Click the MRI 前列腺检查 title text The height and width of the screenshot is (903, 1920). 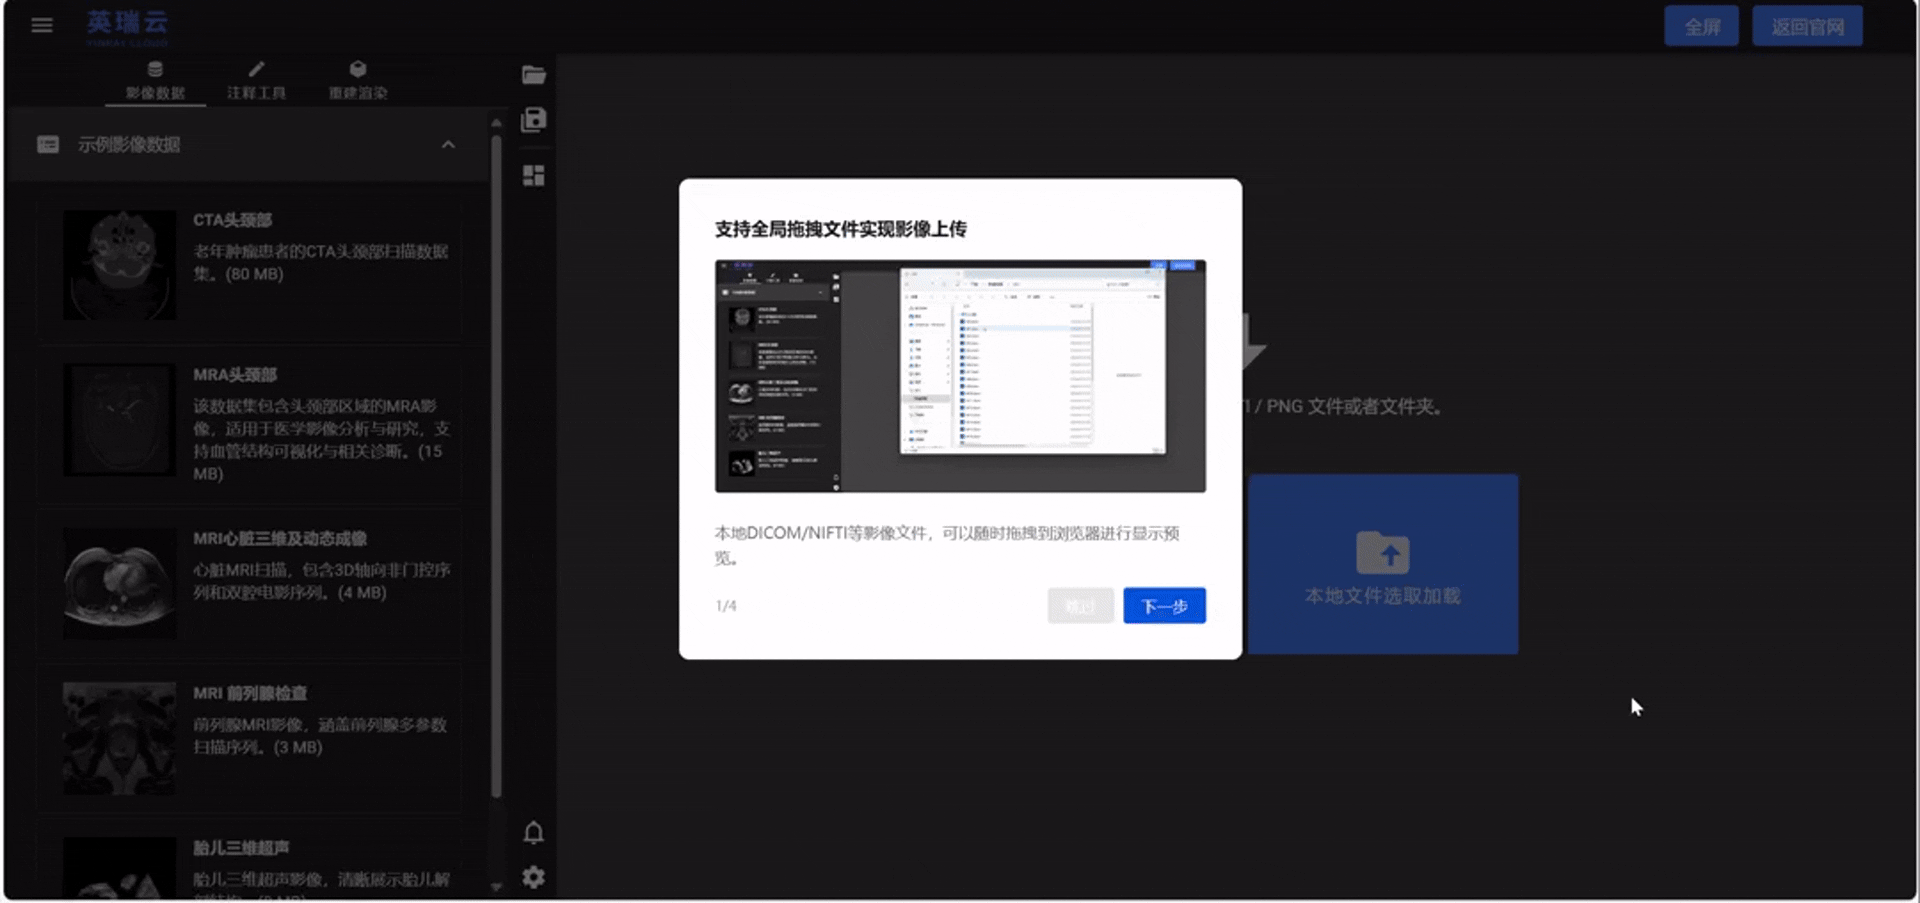tap(250, 693)
